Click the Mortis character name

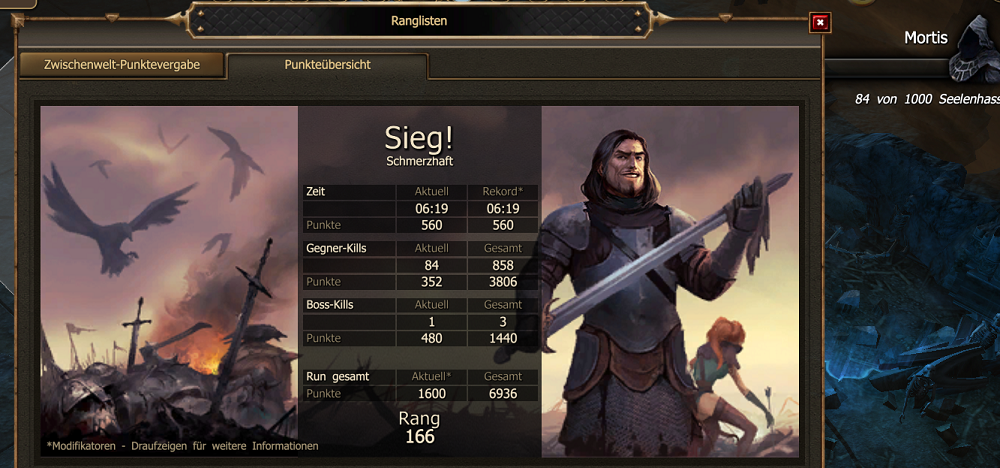click(x=925, y=38)
